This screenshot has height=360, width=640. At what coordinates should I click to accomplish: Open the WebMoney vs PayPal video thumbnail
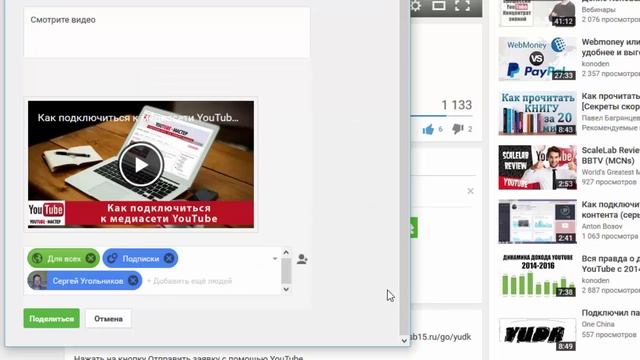coord(538,59)
